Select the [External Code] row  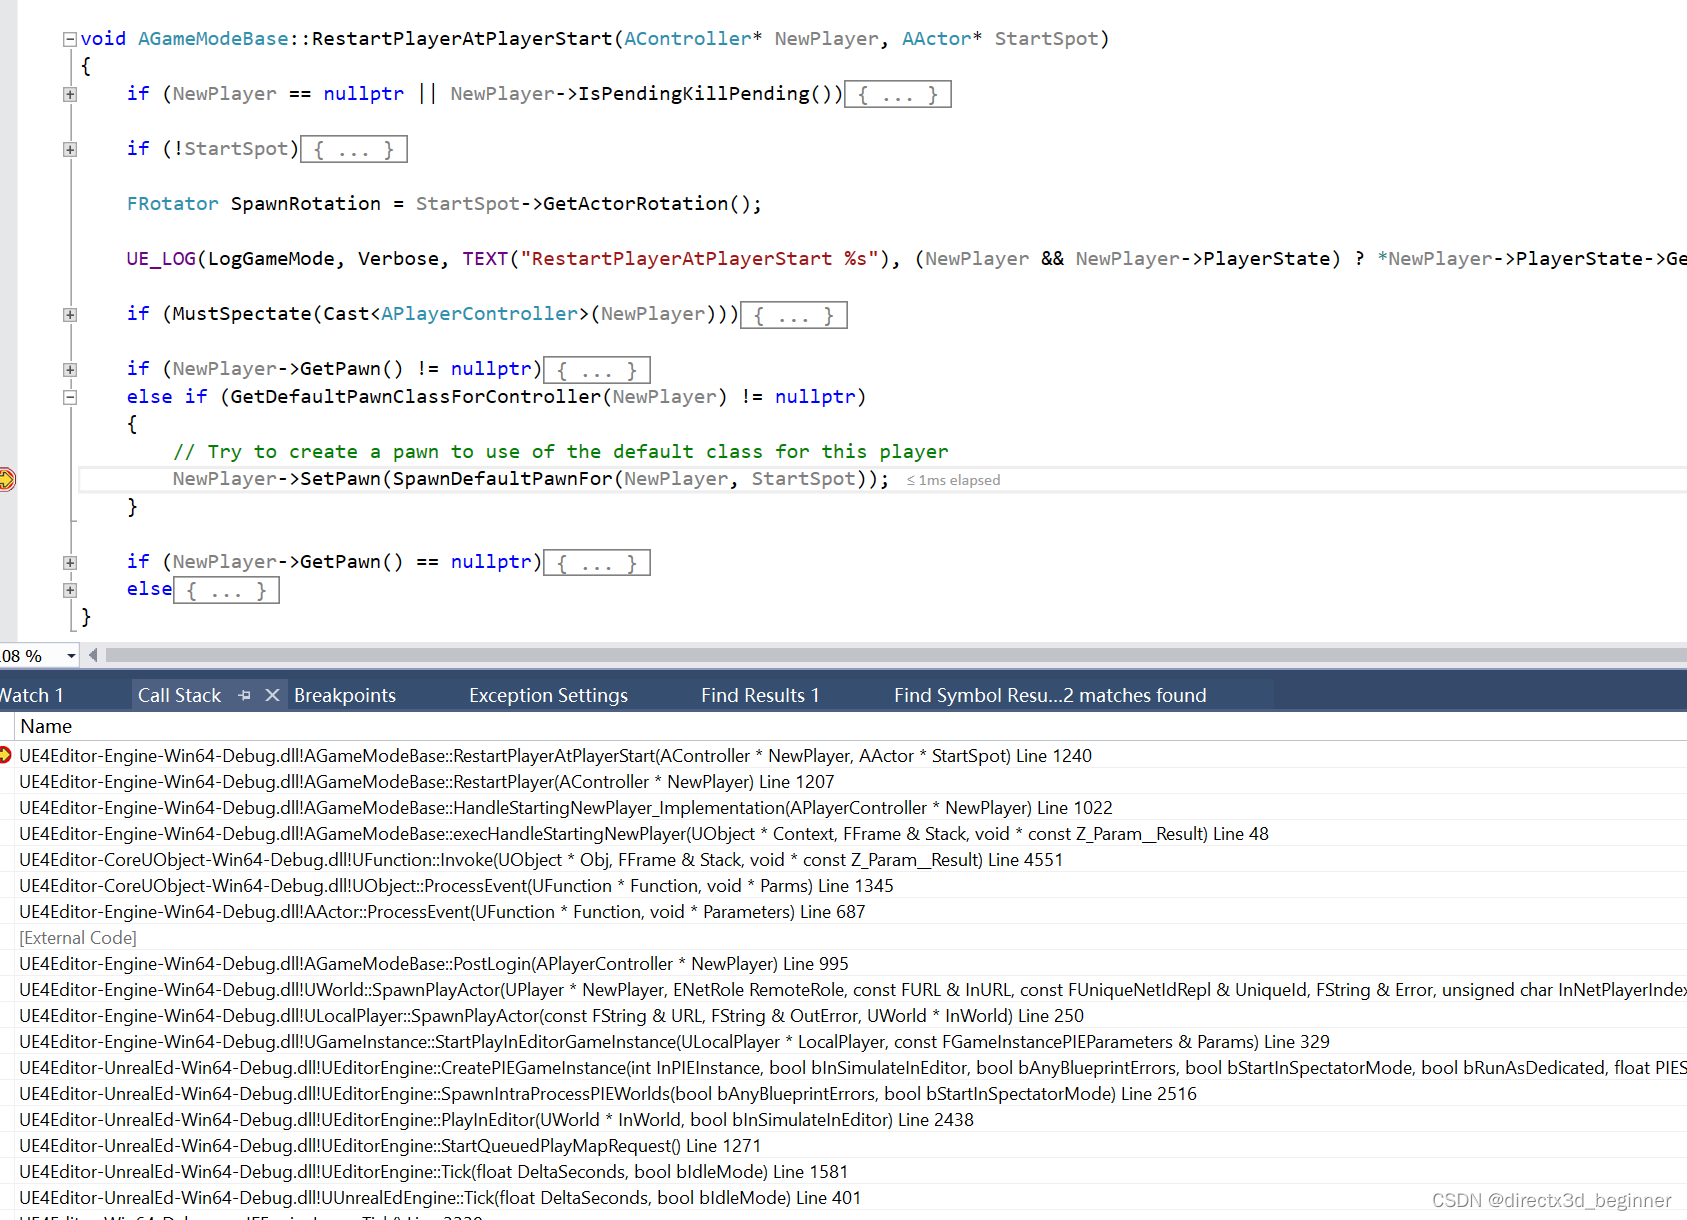click(x=78, y=938)
